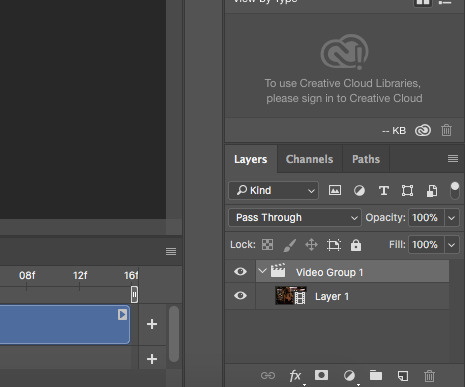Open the Timeline panel flyout menu
Viewport: 465px width, 387px height.
(x=171, y=251)
